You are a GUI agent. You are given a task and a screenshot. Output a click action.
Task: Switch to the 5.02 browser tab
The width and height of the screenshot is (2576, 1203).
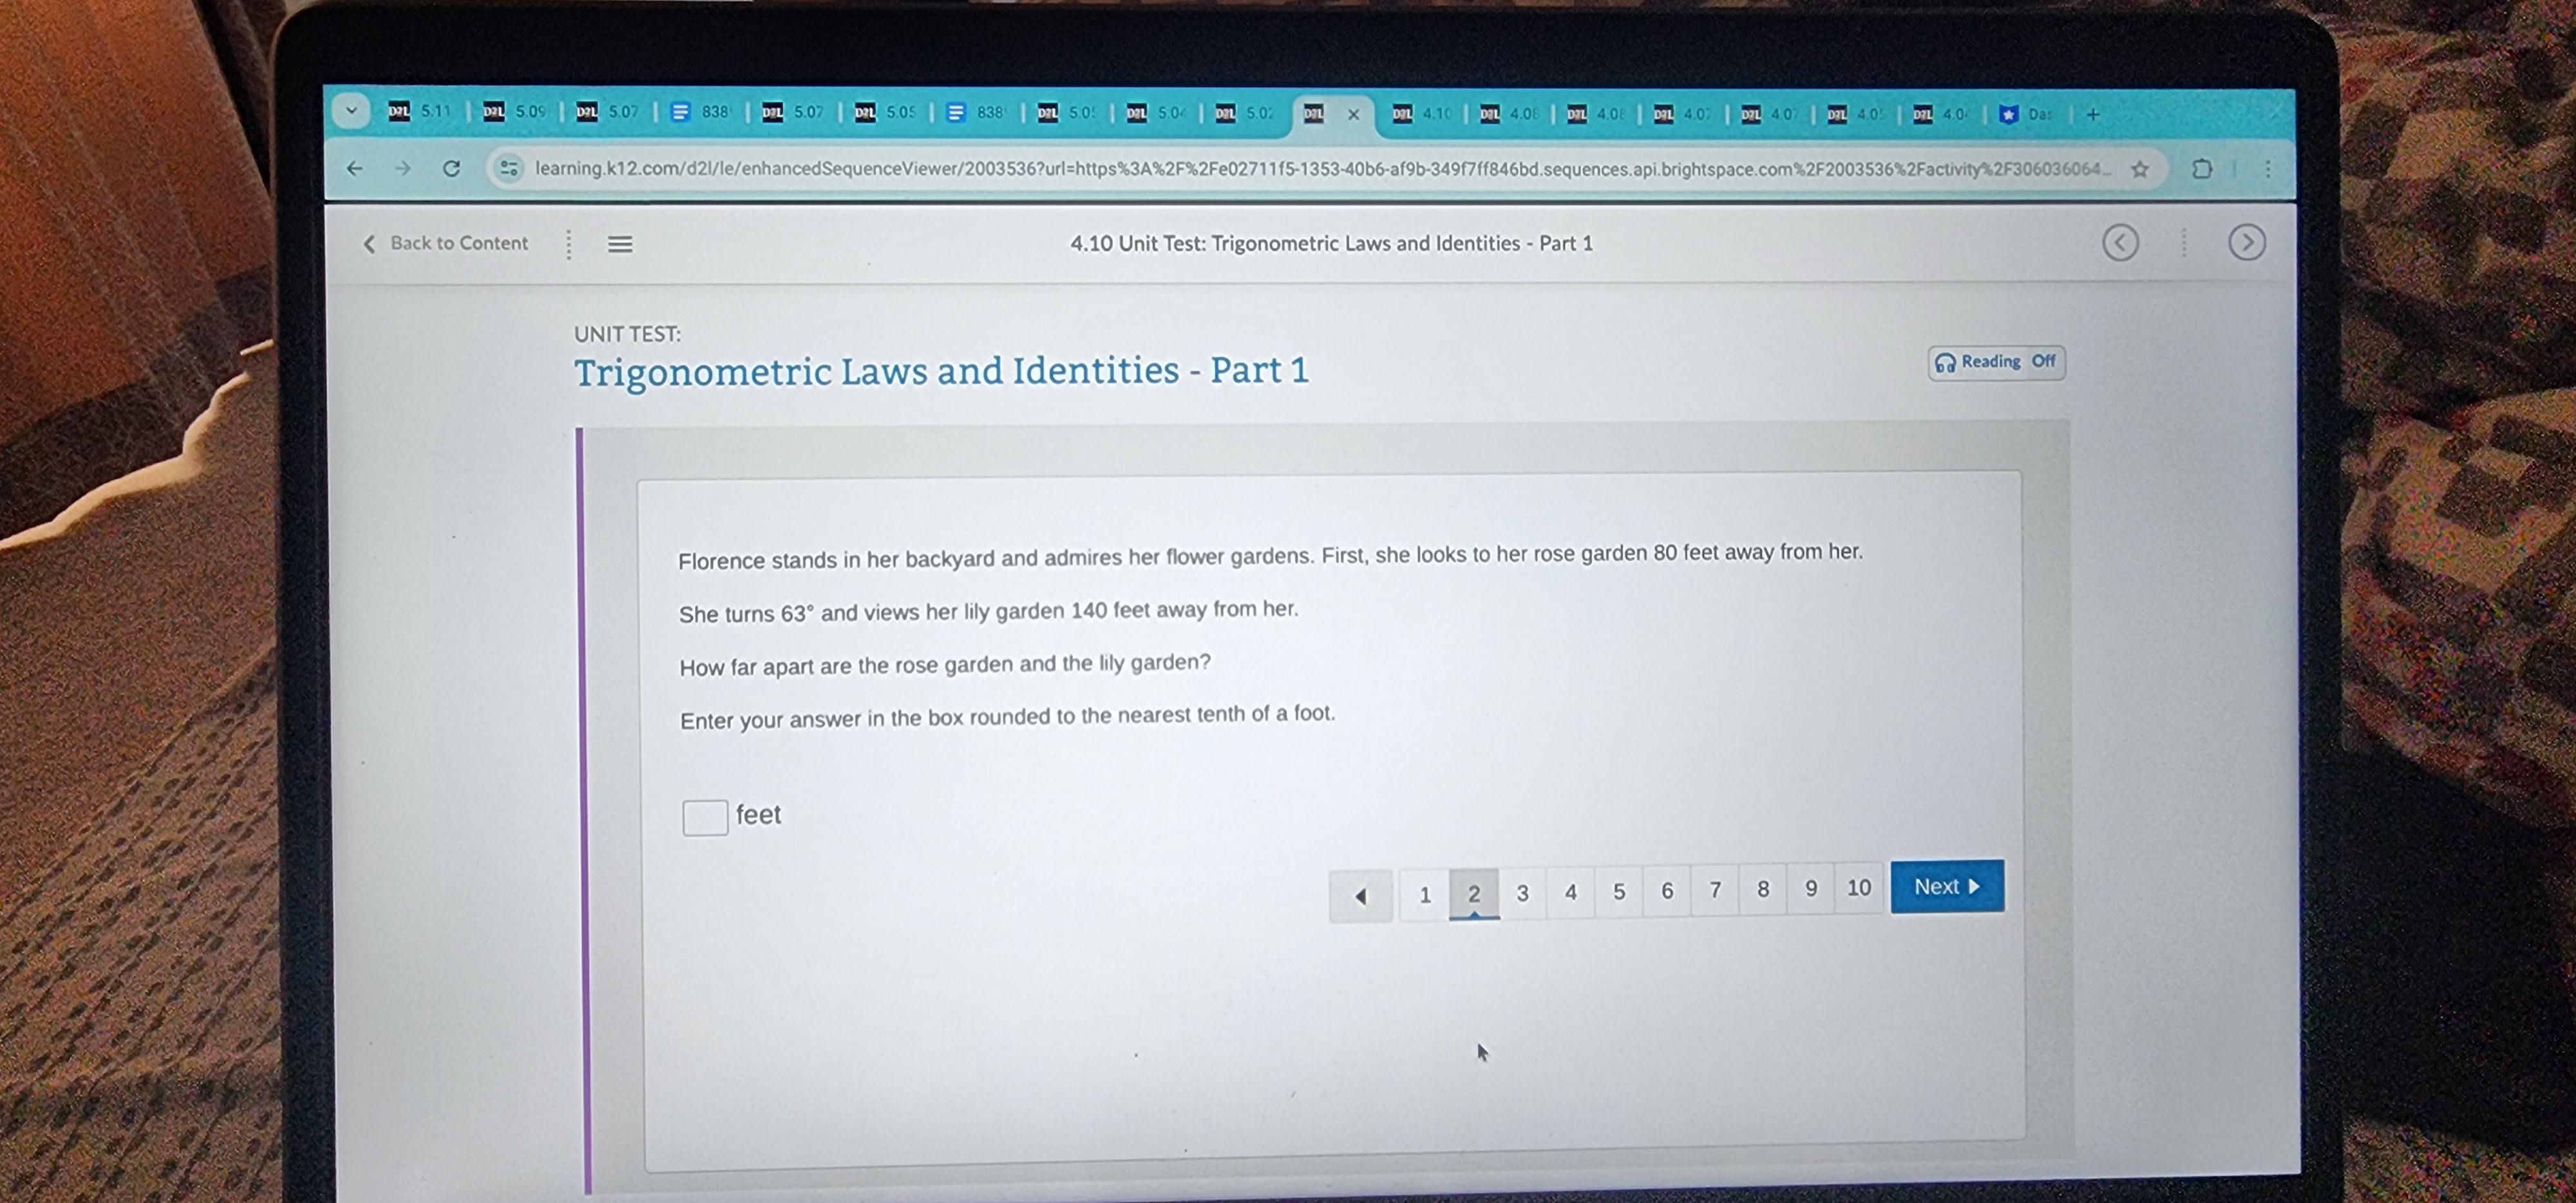tap(1244, 113)
